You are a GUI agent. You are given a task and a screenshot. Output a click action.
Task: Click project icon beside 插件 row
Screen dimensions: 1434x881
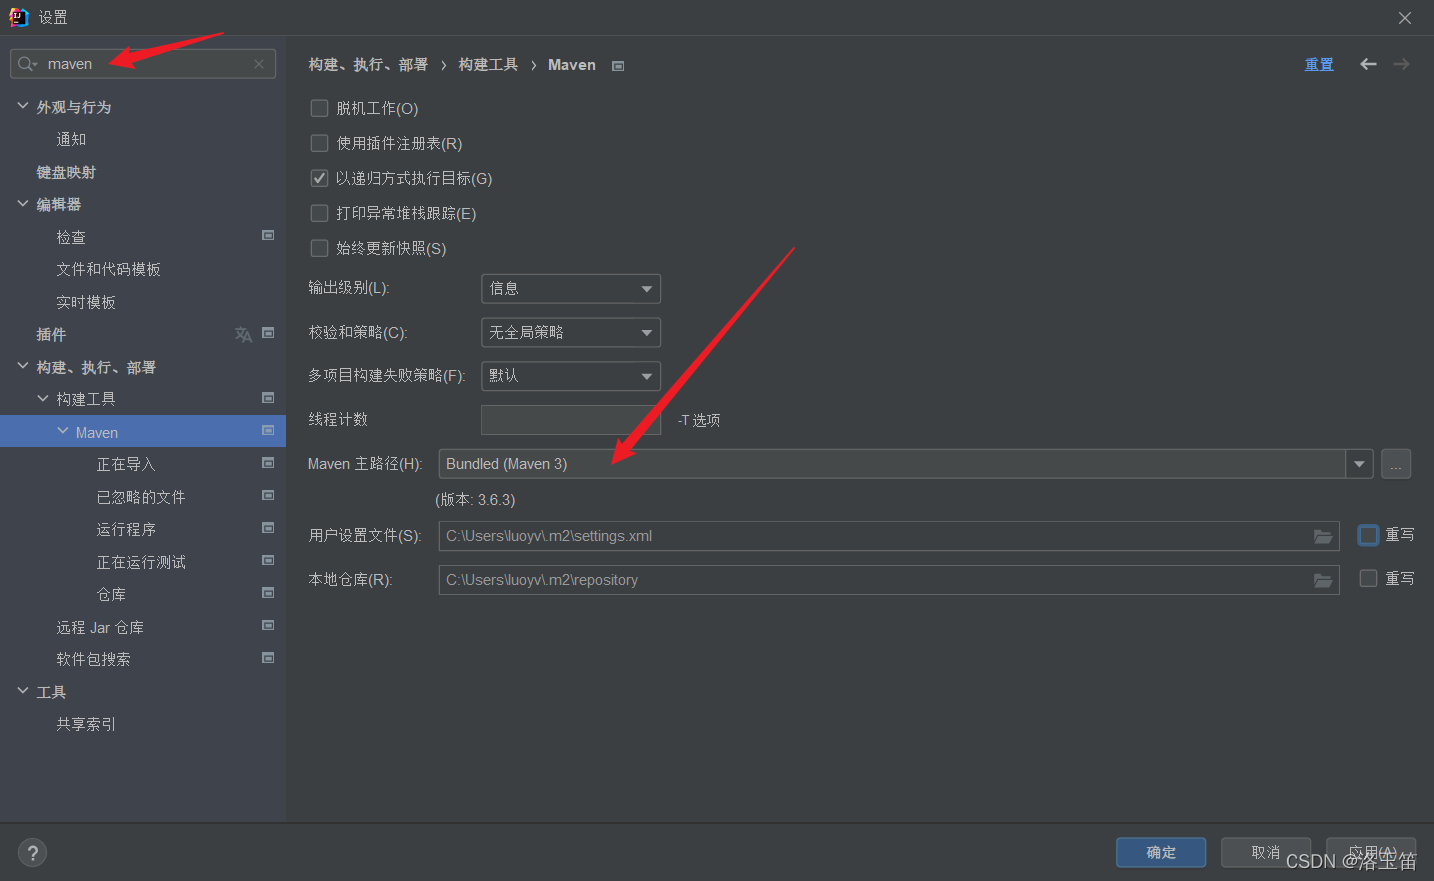268,333
